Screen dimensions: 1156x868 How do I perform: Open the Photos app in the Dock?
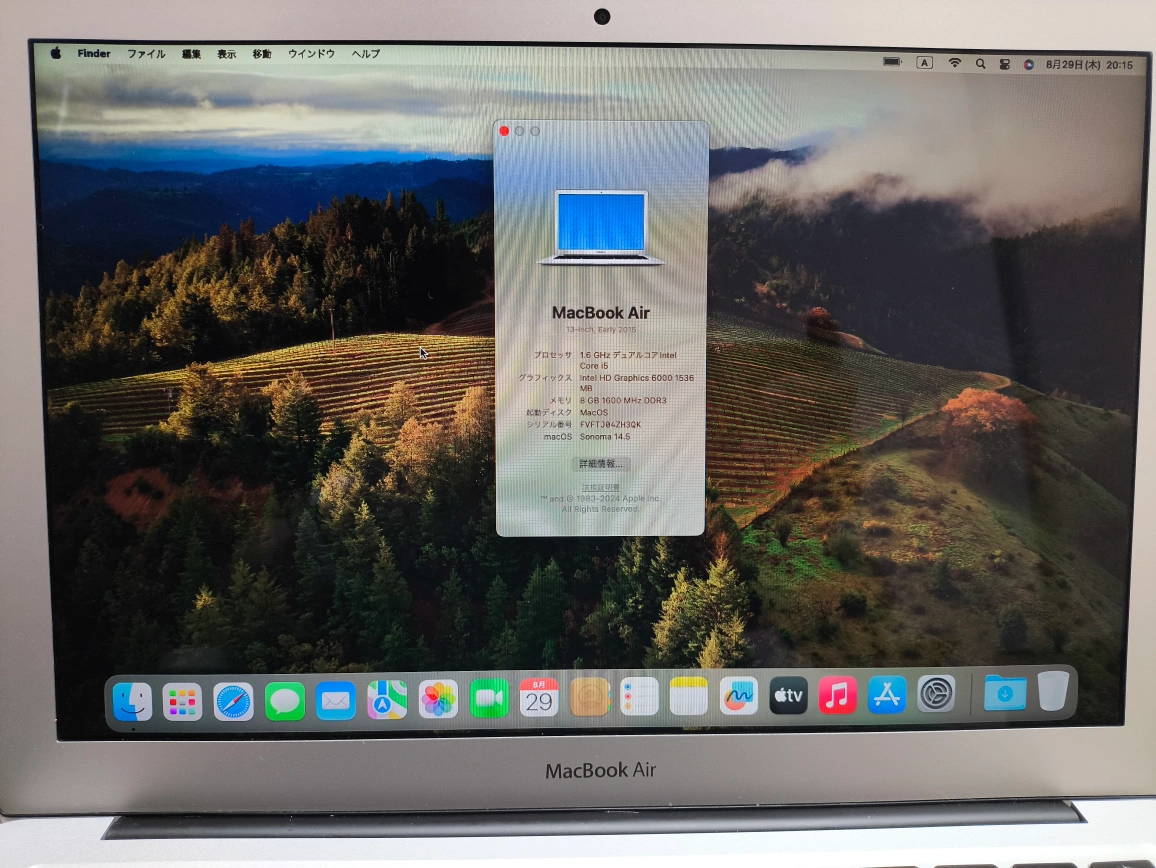(x=438, y=698)
